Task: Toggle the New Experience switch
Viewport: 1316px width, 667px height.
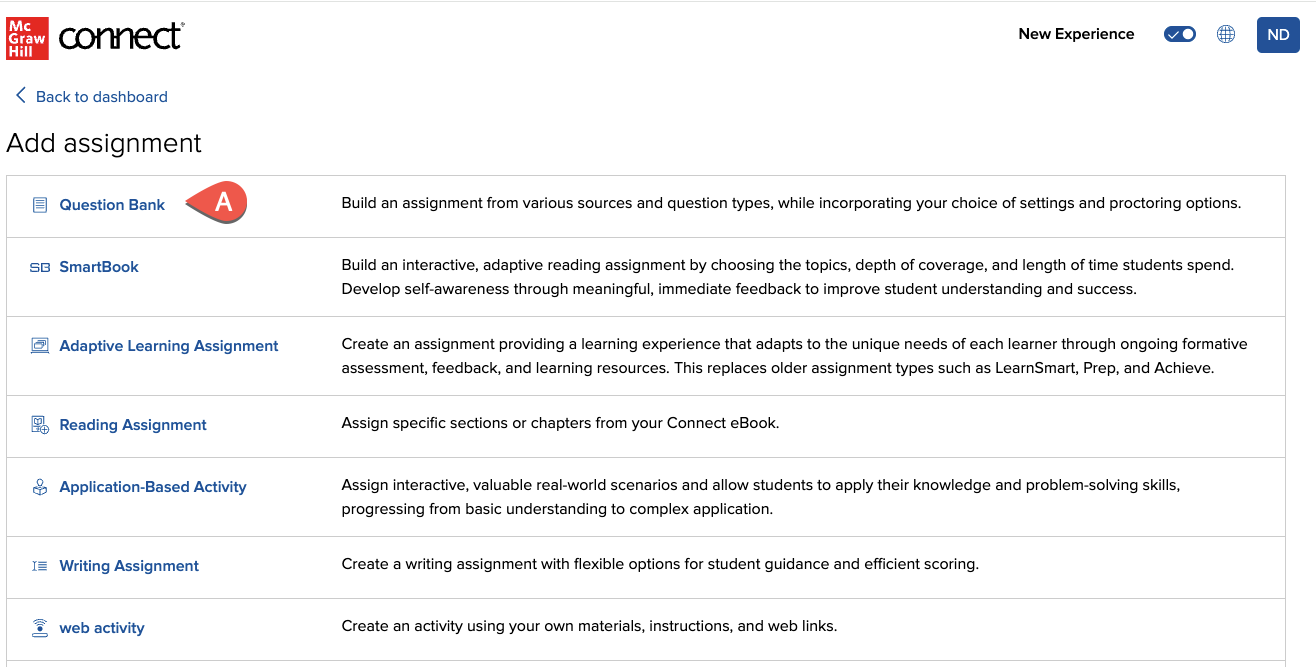Action: tap(1180, 34)
